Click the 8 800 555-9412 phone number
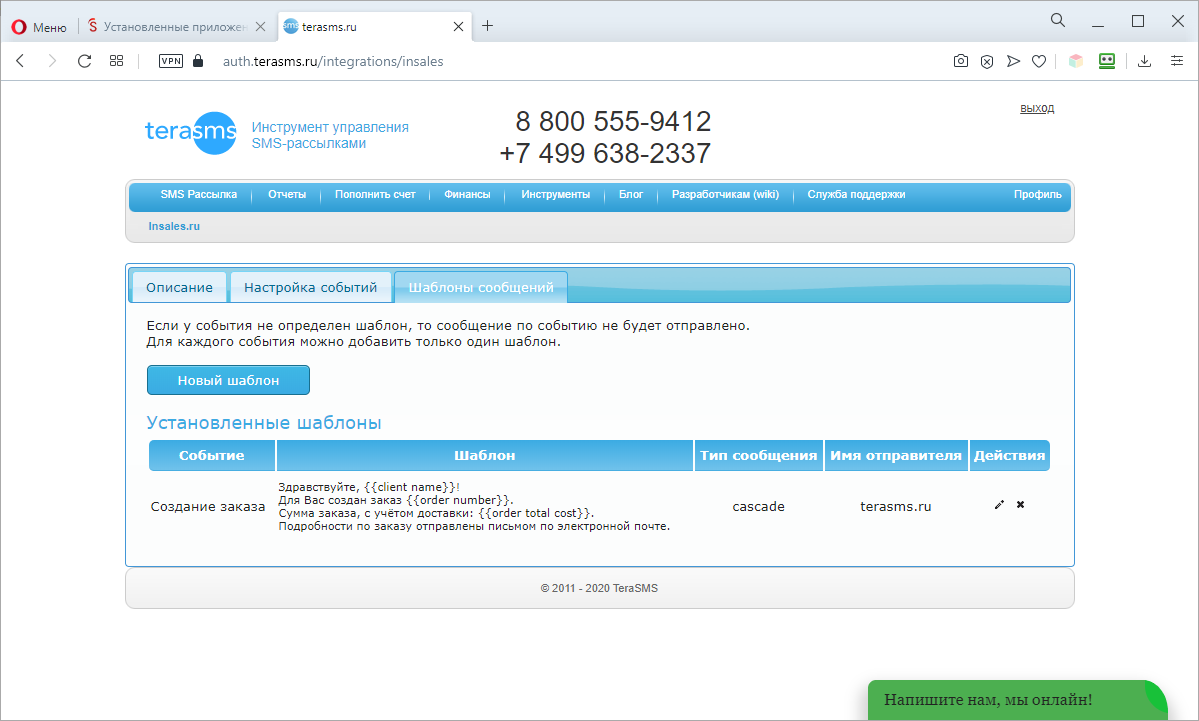This screenshot has width=1199, height=721. (x=613, y=122)
